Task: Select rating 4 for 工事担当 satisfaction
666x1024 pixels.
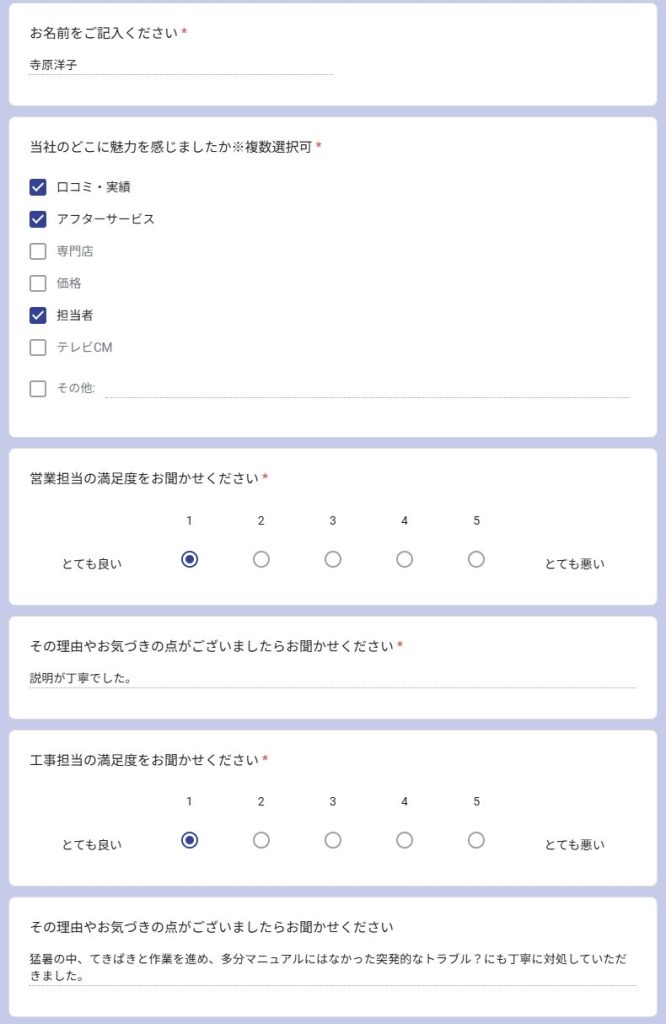Action: (x=405, y=840)
